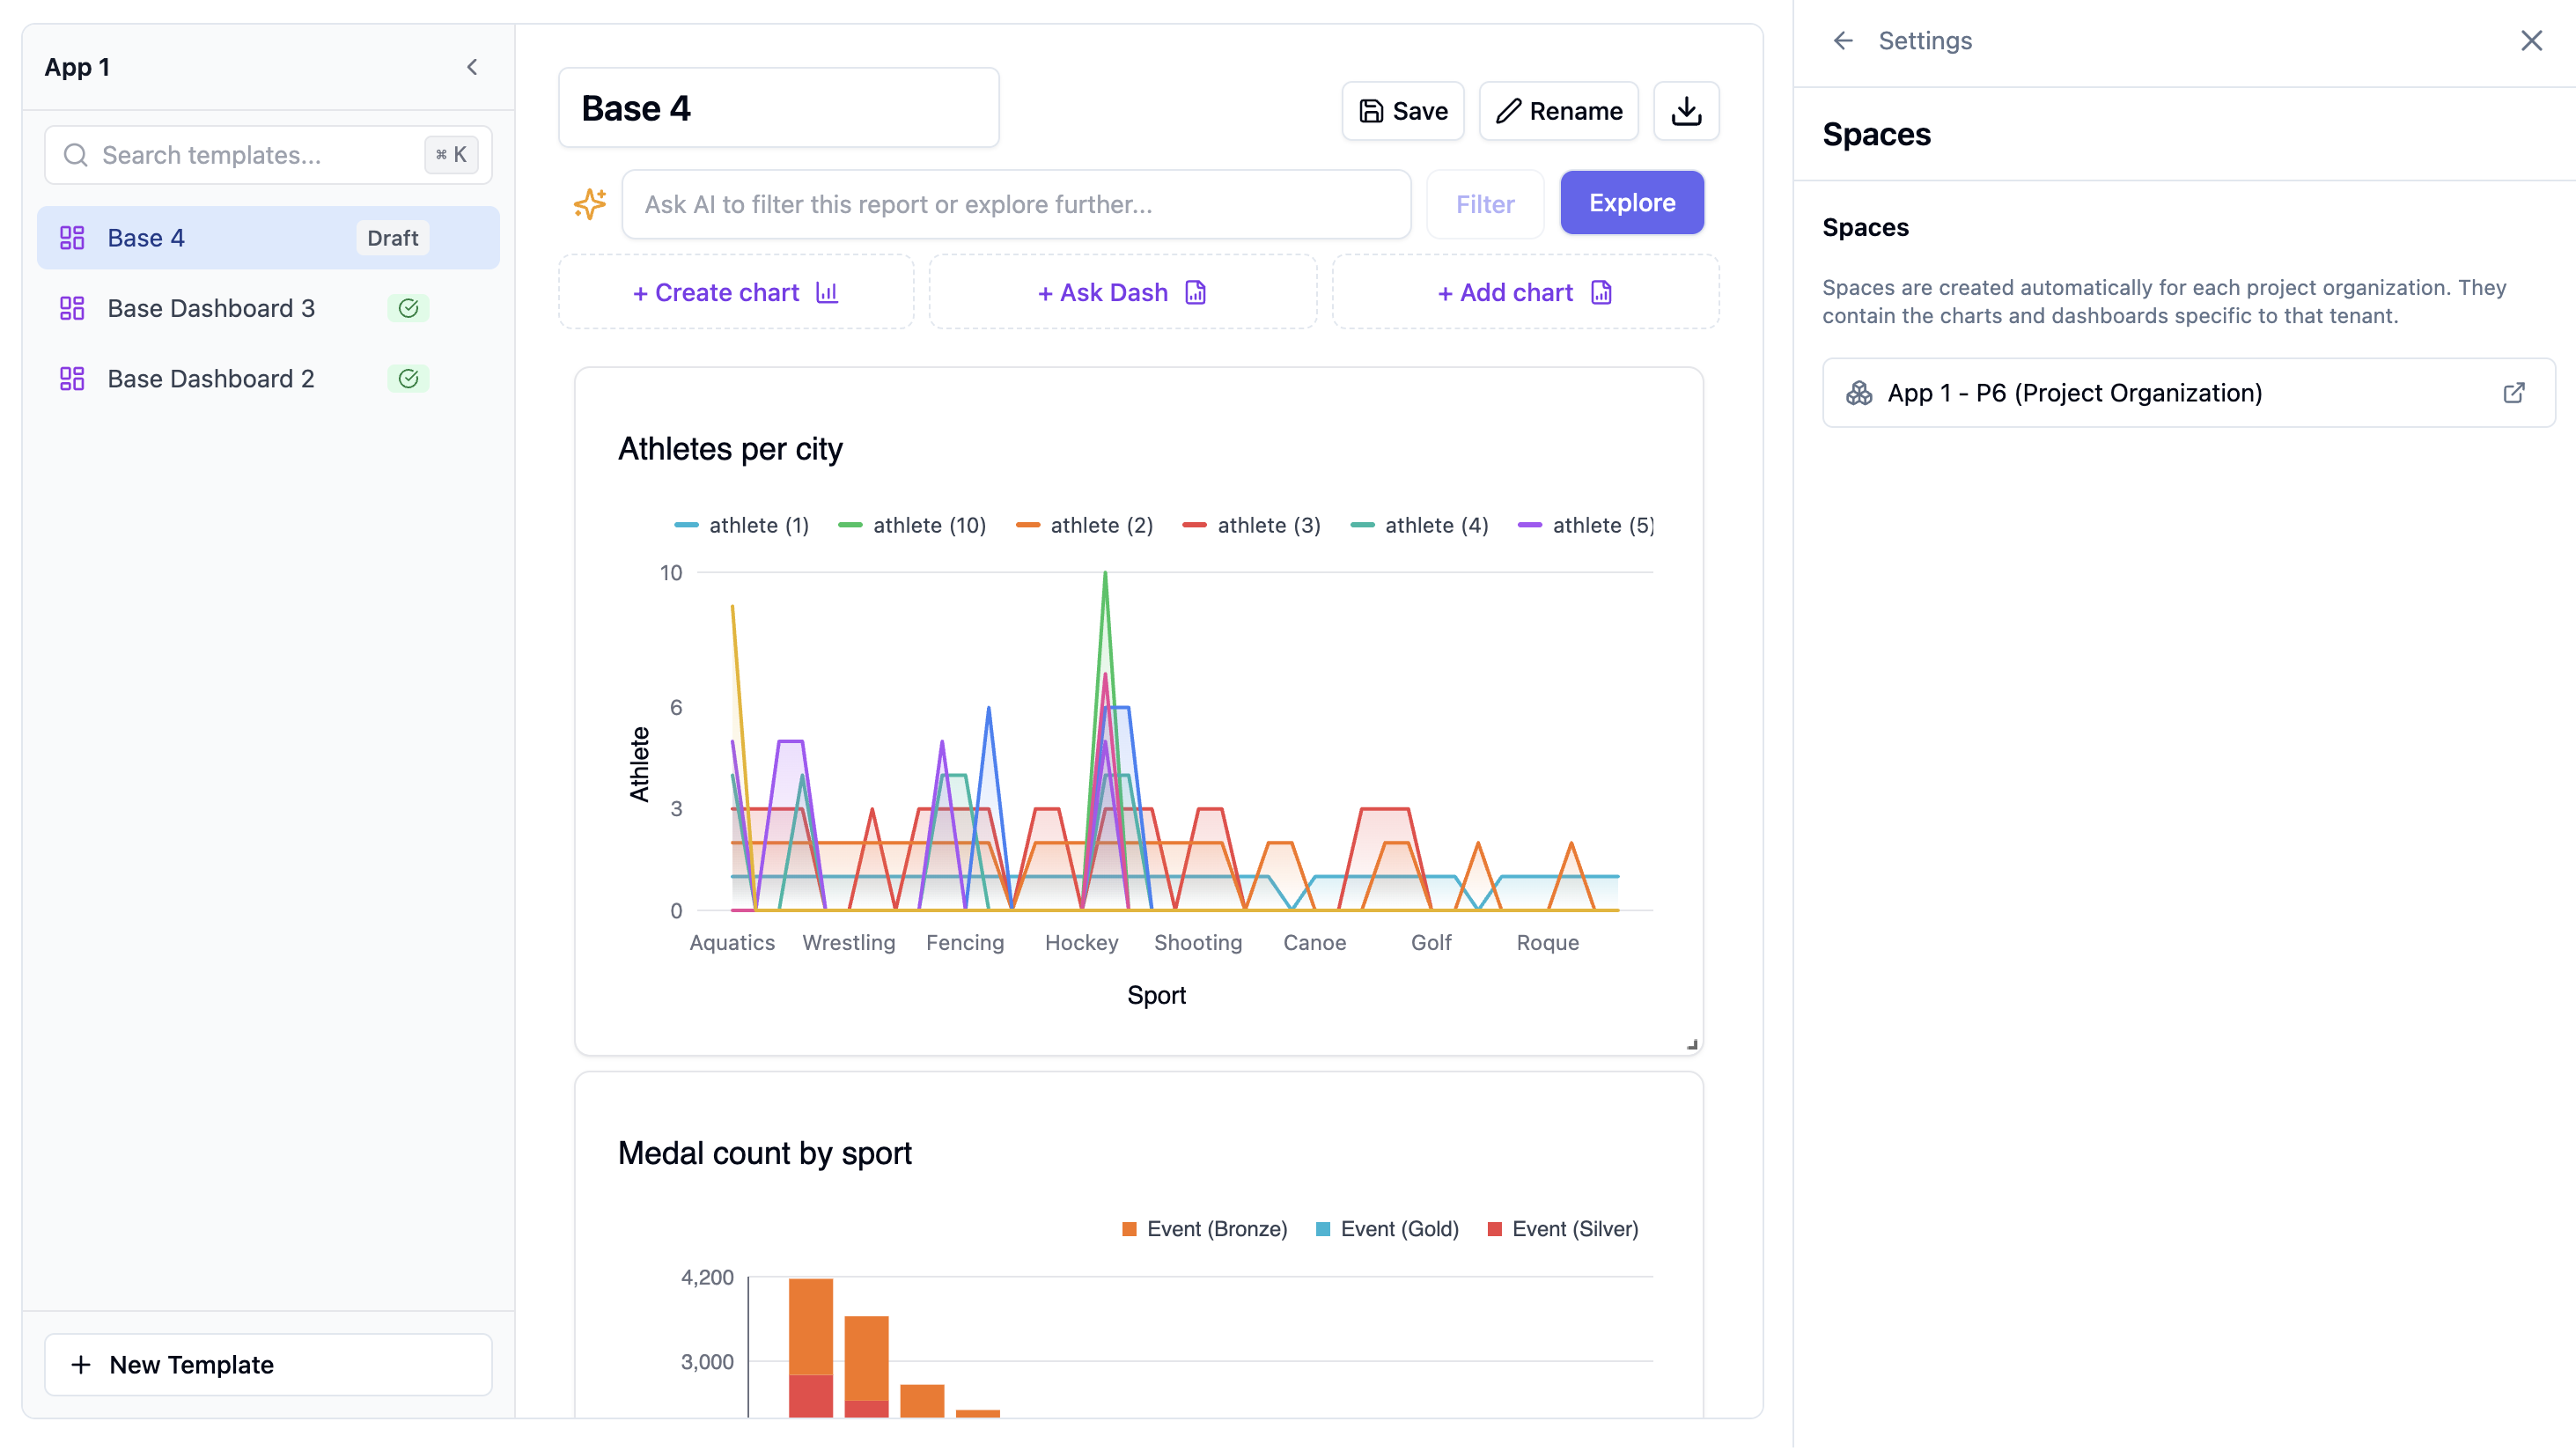This screenshot has width=2576, height=1451.
Task: Click the New Template button
Action: coord(268,1364)
